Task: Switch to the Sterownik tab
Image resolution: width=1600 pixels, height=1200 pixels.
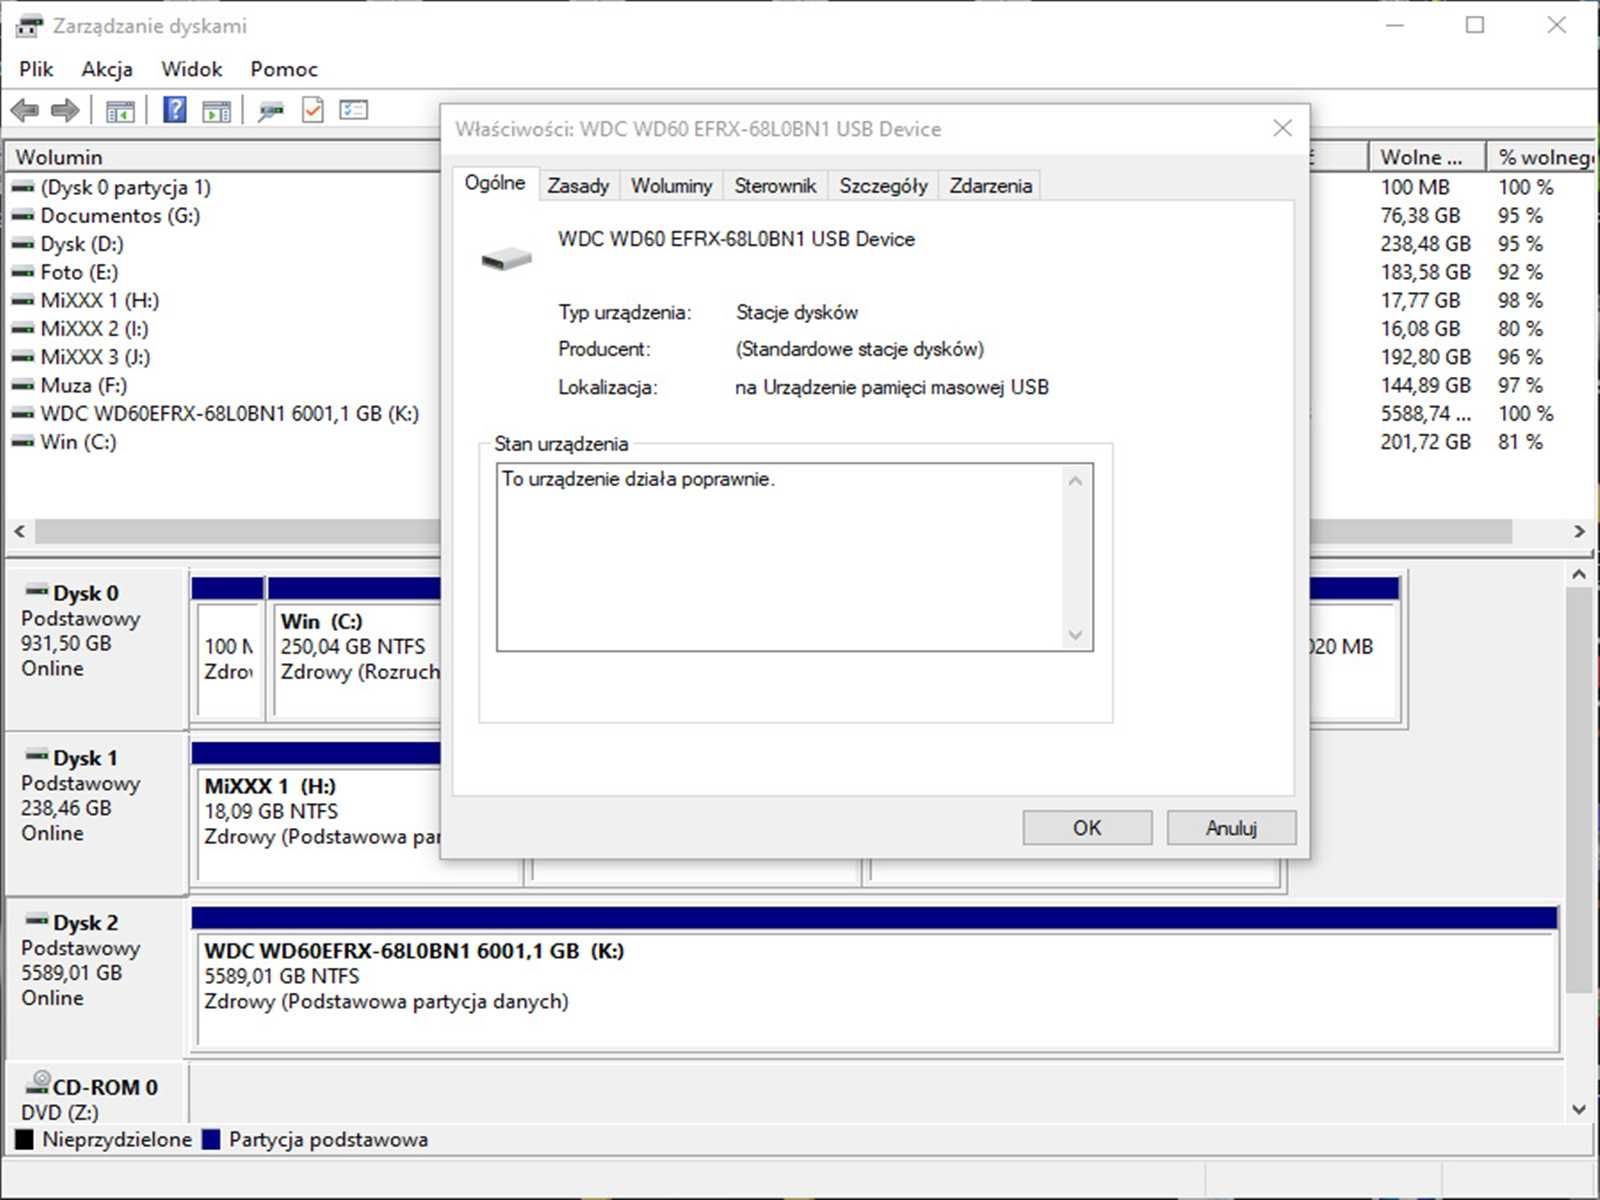Action: (x=775, y=186)
